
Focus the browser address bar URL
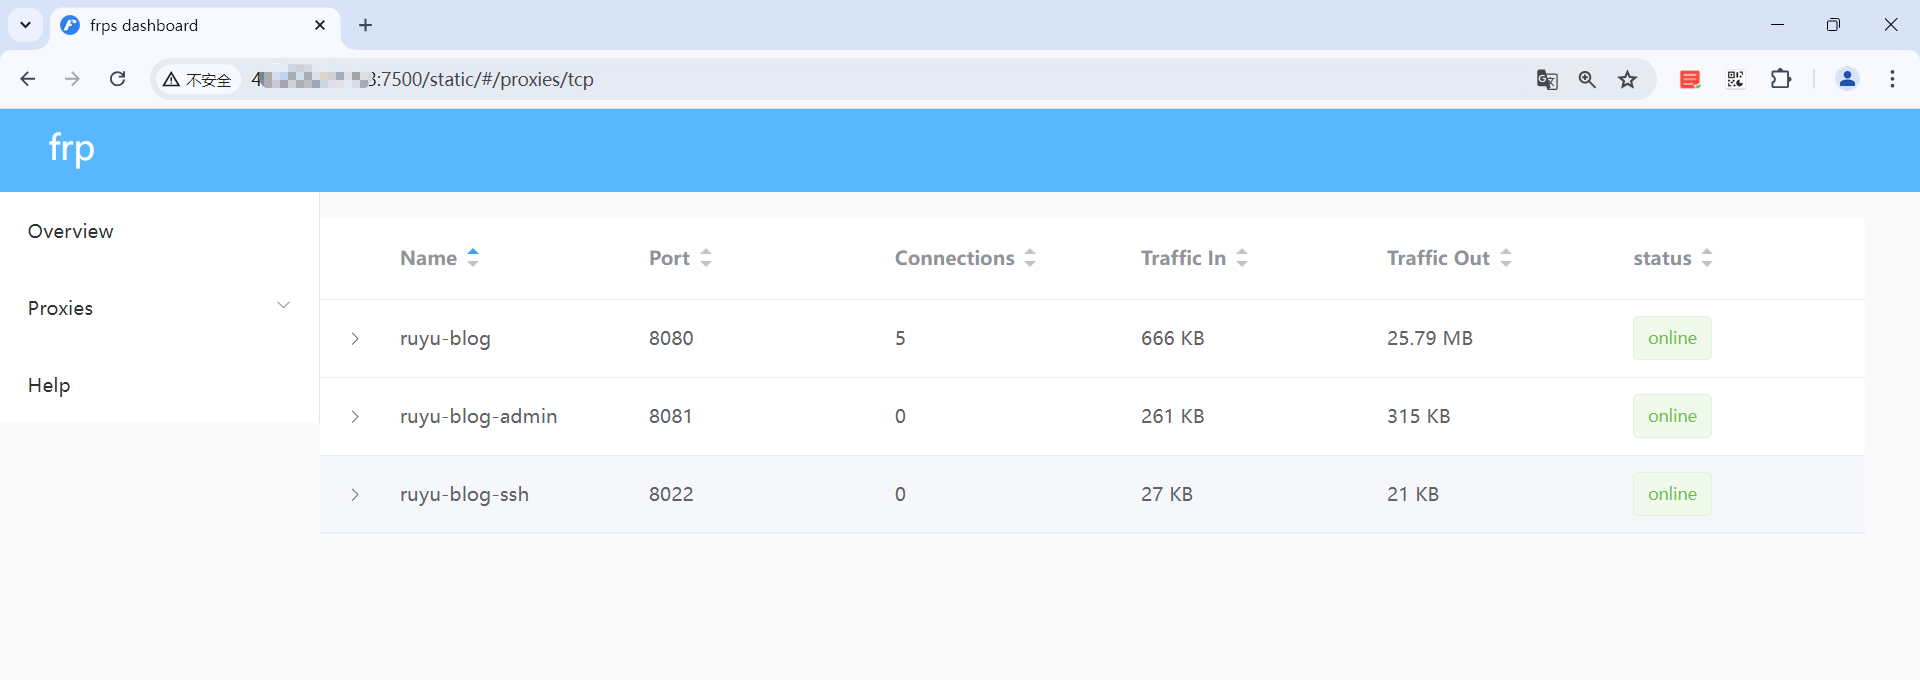point(423,79)
